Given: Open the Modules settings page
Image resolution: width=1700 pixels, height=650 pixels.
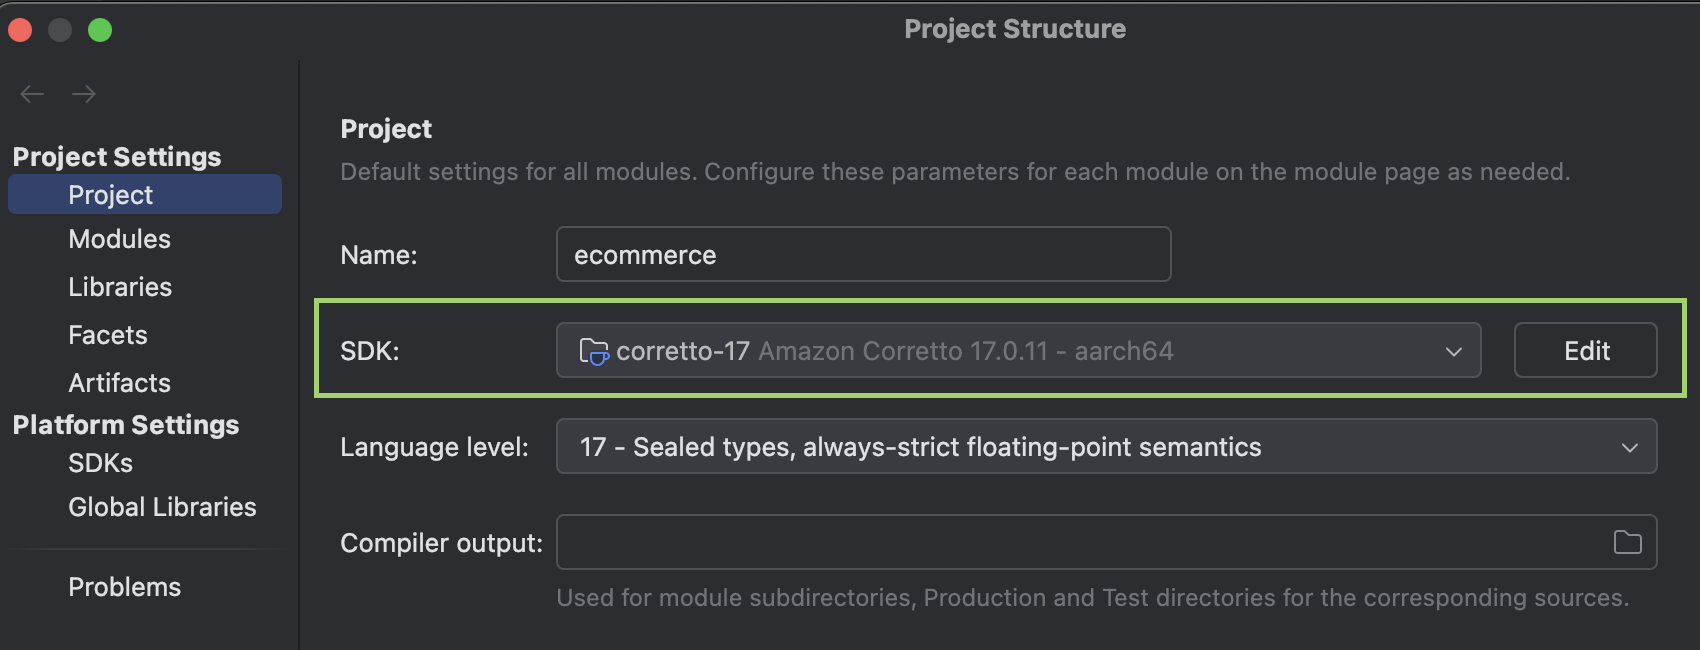Looking at the screenshot, I should tap(119, 239).
